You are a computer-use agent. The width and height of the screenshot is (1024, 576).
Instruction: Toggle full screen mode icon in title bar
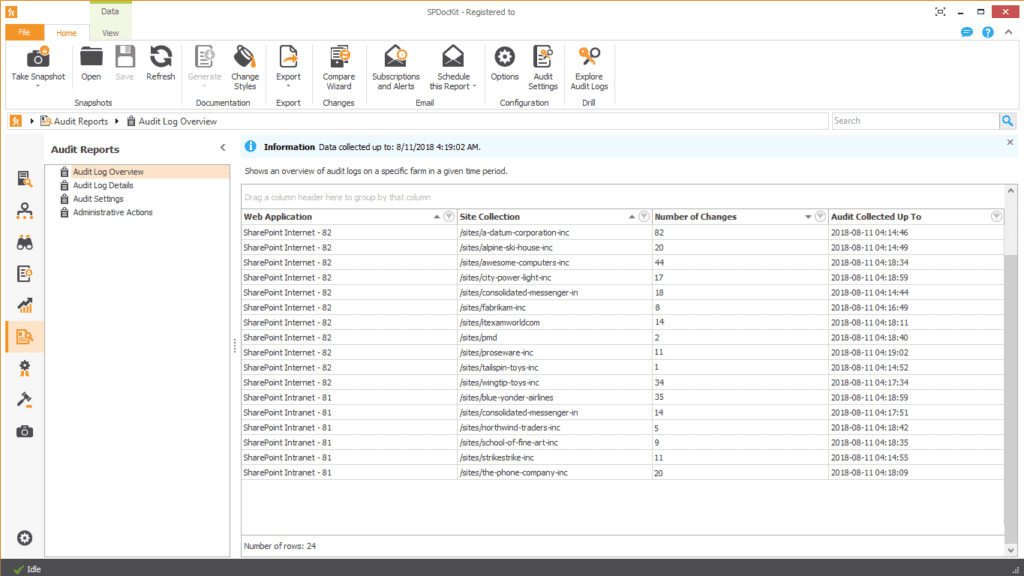pyautogui.click(x=940, y=12)
